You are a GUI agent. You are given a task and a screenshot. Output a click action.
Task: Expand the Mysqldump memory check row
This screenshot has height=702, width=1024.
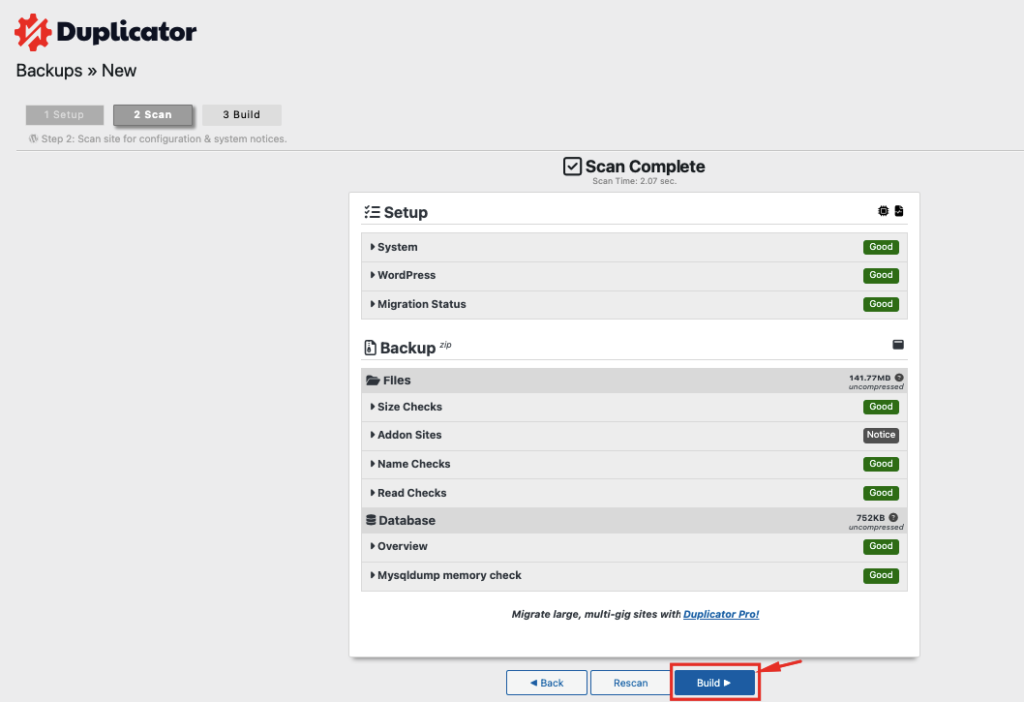634,576
